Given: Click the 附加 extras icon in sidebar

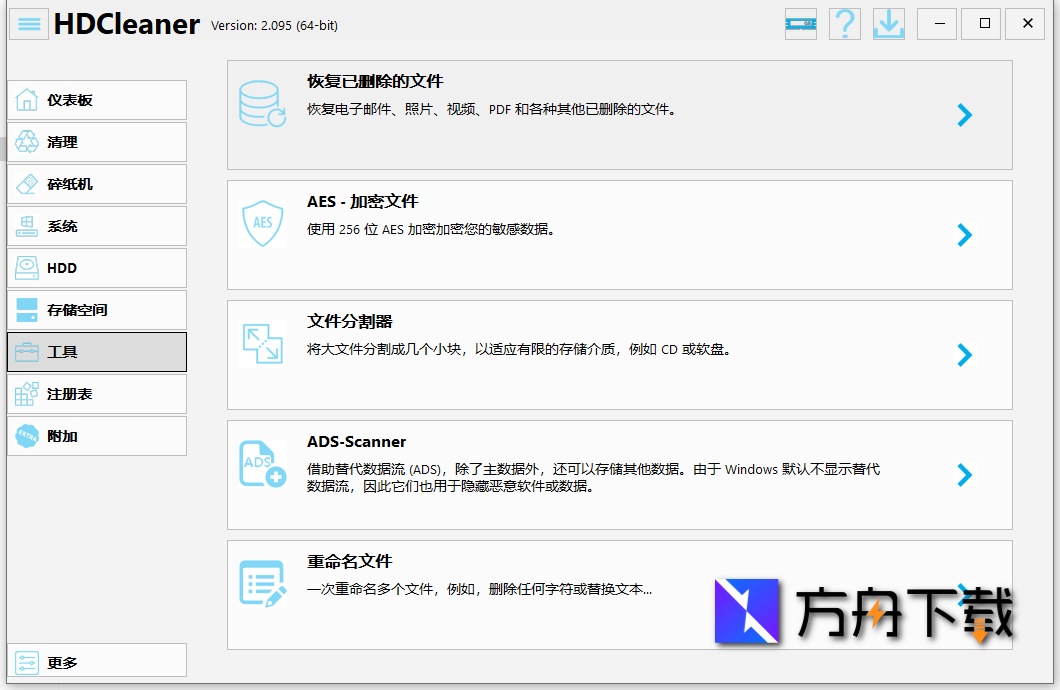Looking at the screenshot, I should [29, 436].
